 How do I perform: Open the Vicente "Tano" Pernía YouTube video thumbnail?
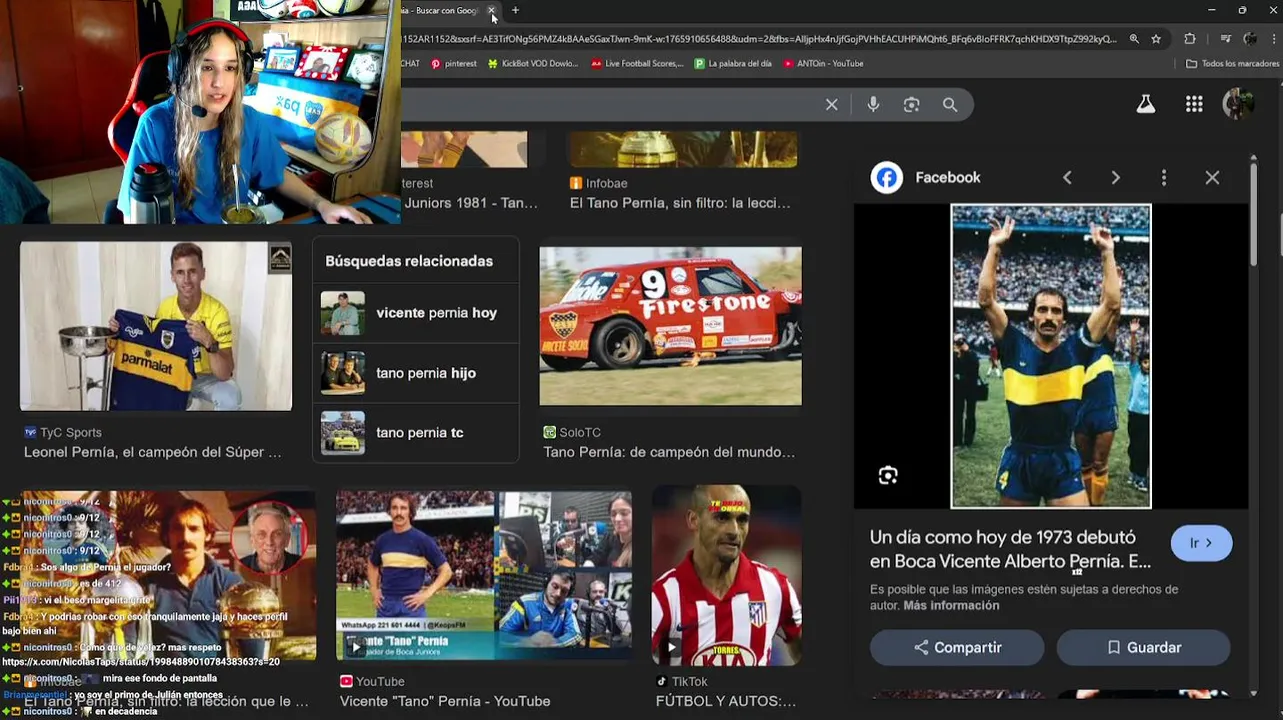point(484,576)
